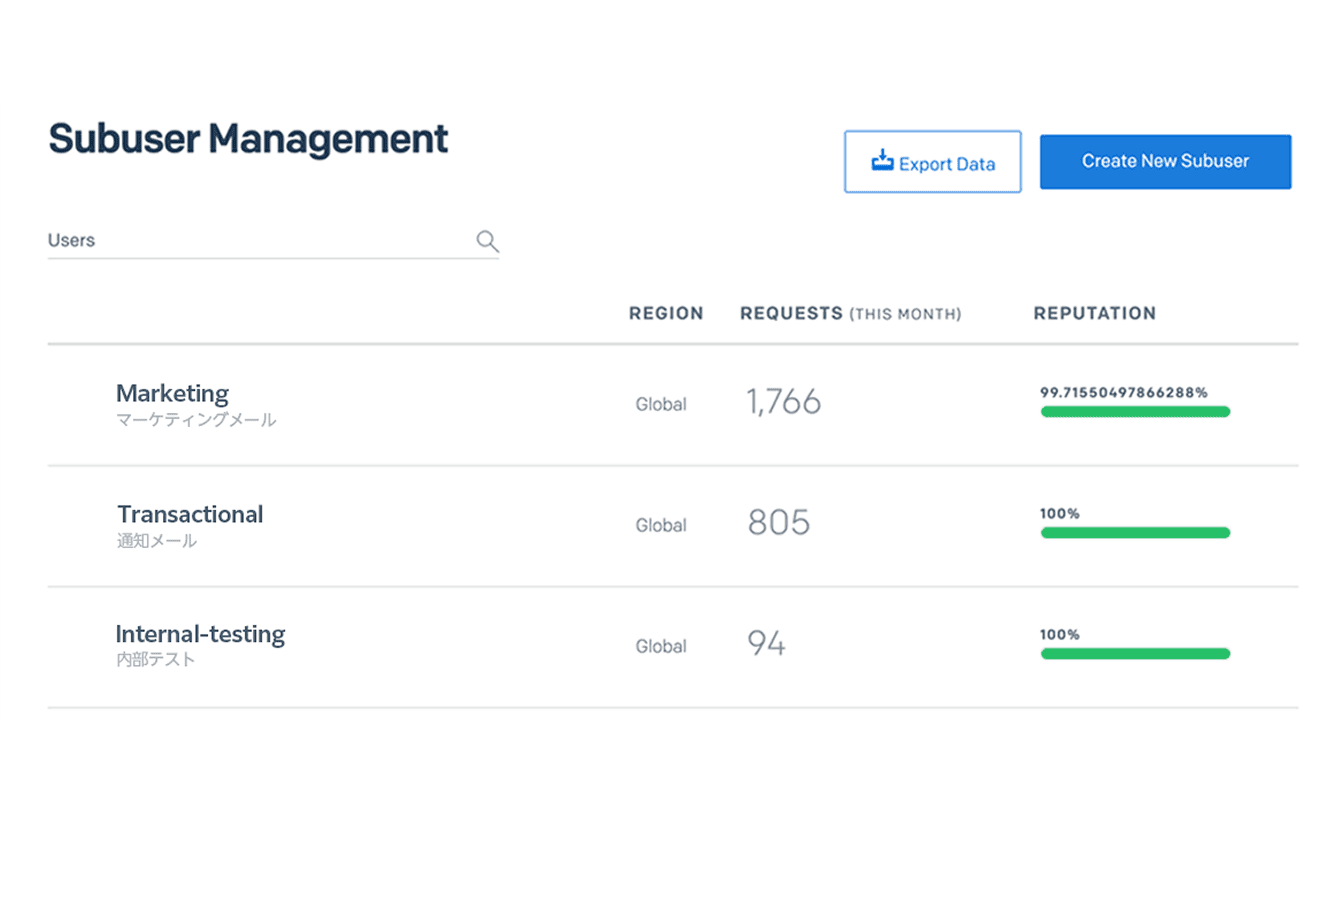
Task: Click Internal-testing's green reputation bar
Action: [1135, 654]
